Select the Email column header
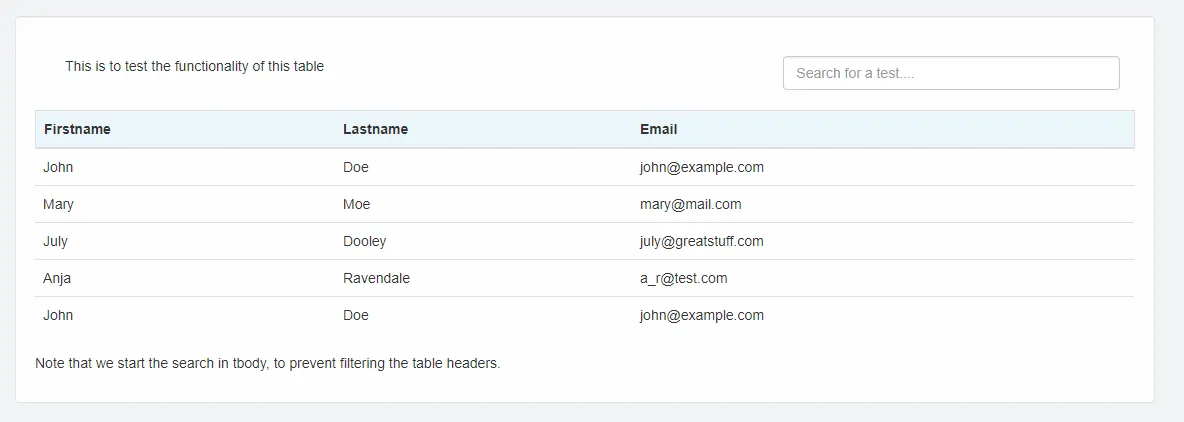This screenshot has width=1184, height=422. coord(658,129)
